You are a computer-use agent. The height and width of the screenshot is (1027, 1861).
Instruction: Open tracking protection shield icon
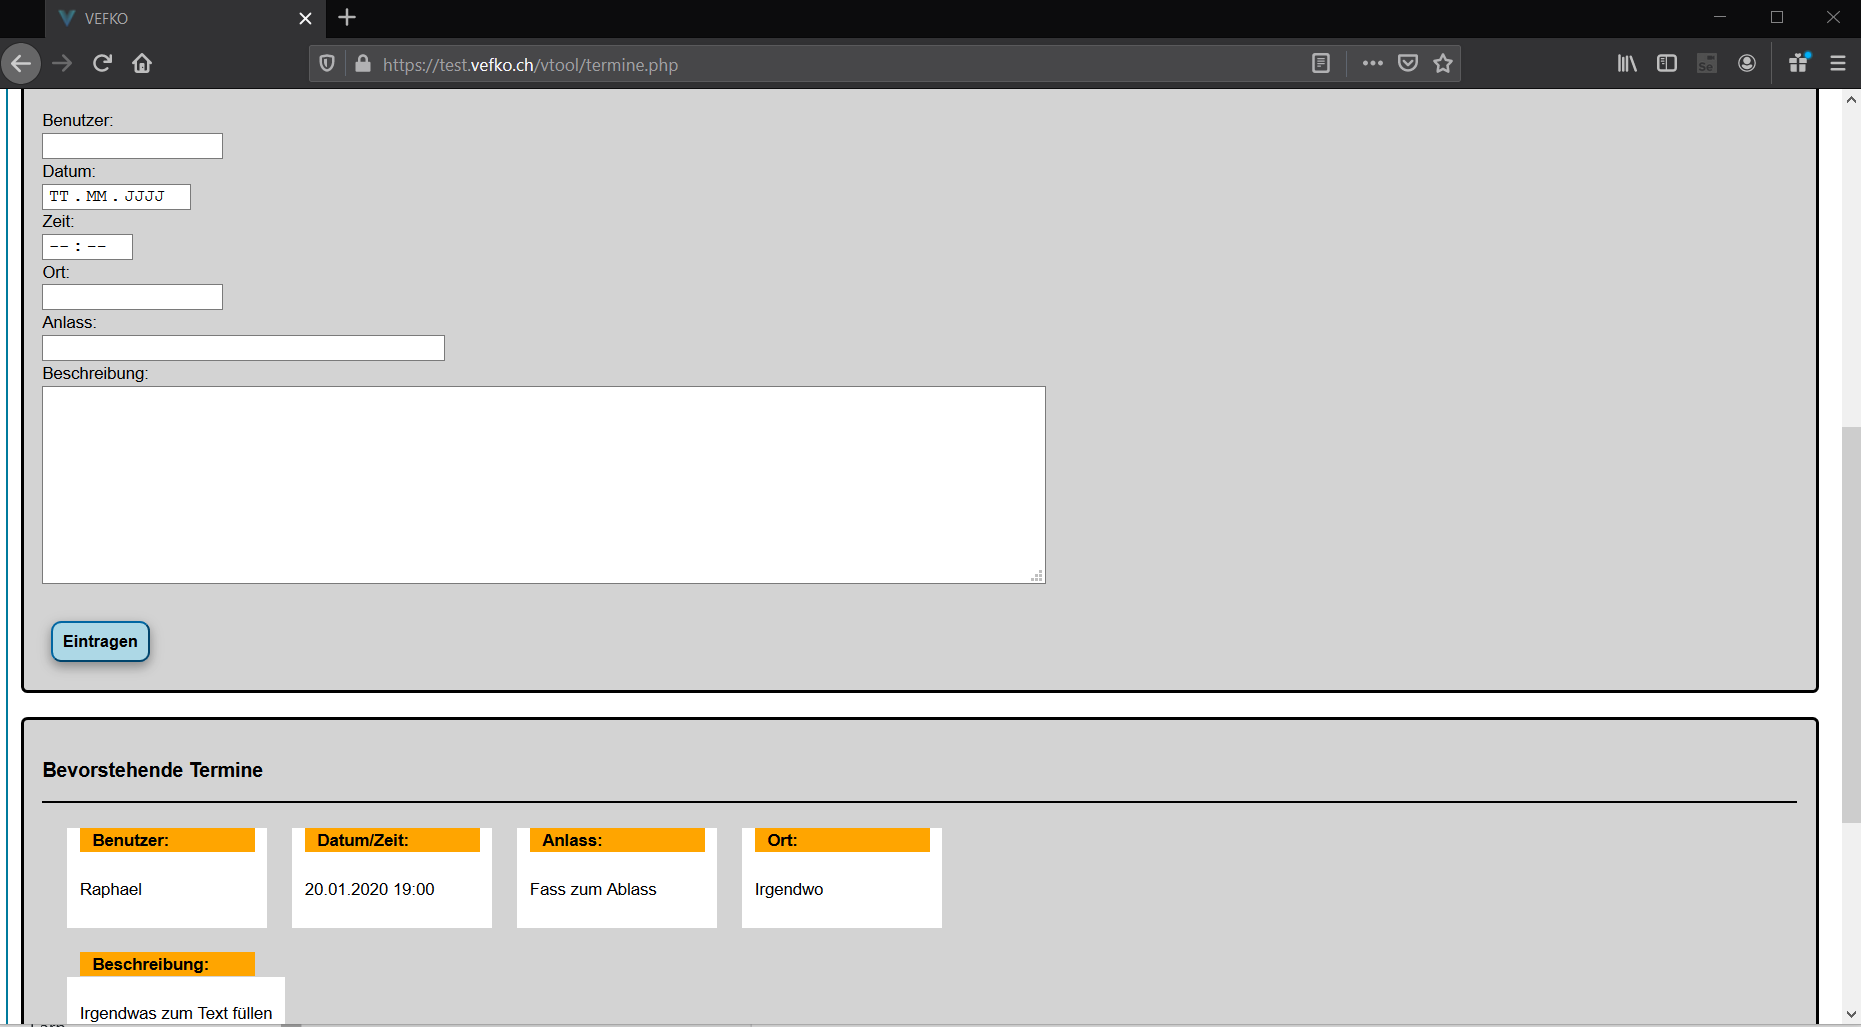(x=327, y=64)
